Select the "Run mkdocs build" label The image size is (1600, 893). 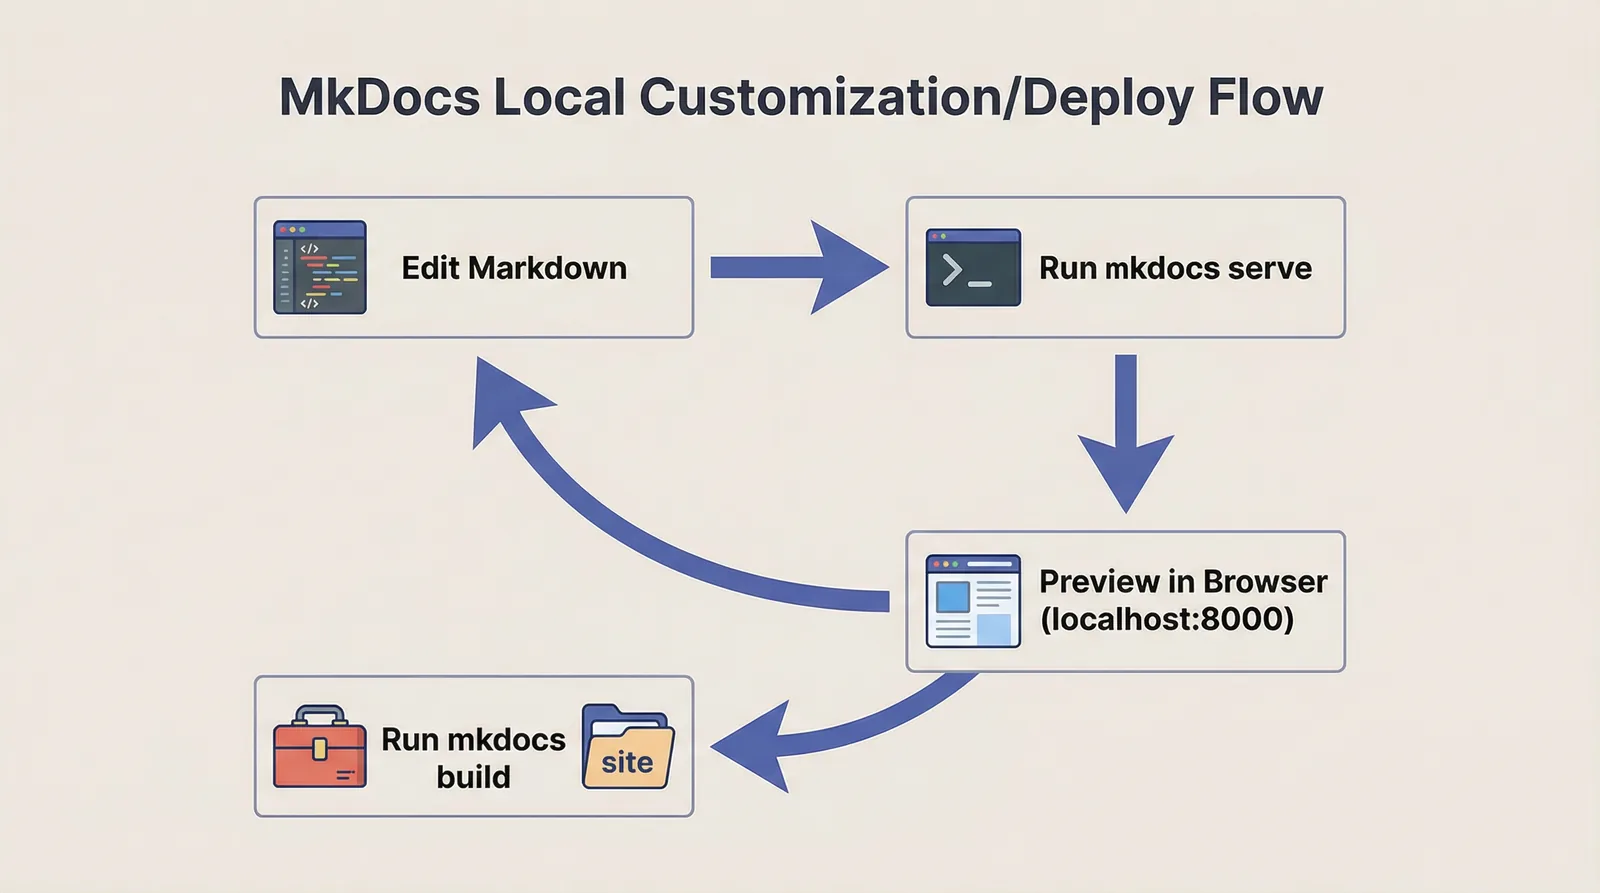coord(473,757)
